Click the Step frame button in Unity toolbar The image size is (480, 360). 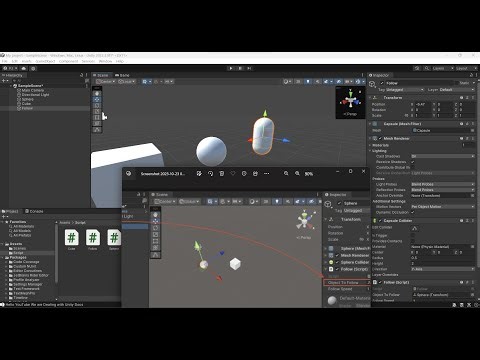click(x=249, y=68)
